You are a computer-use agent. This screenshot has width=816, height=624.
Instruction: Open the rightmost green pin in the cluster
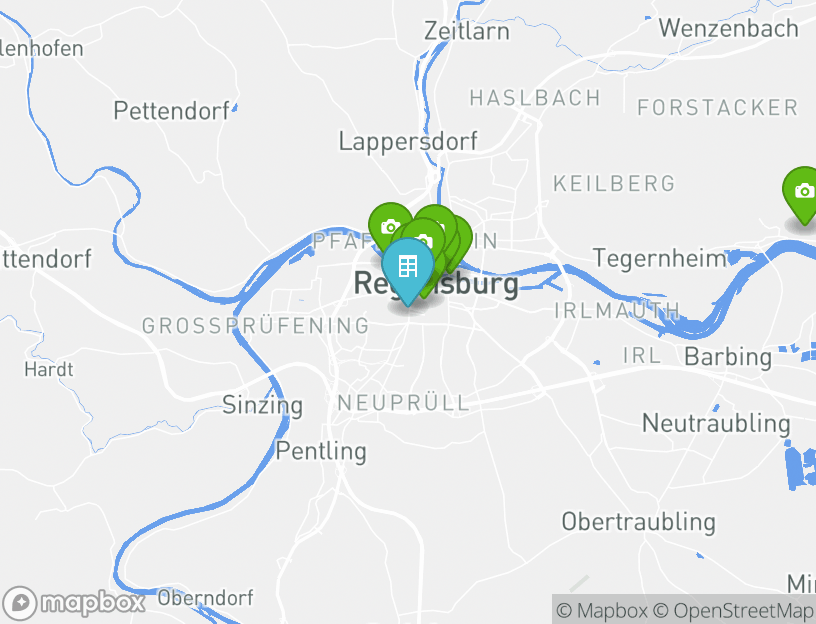[464, 237]
